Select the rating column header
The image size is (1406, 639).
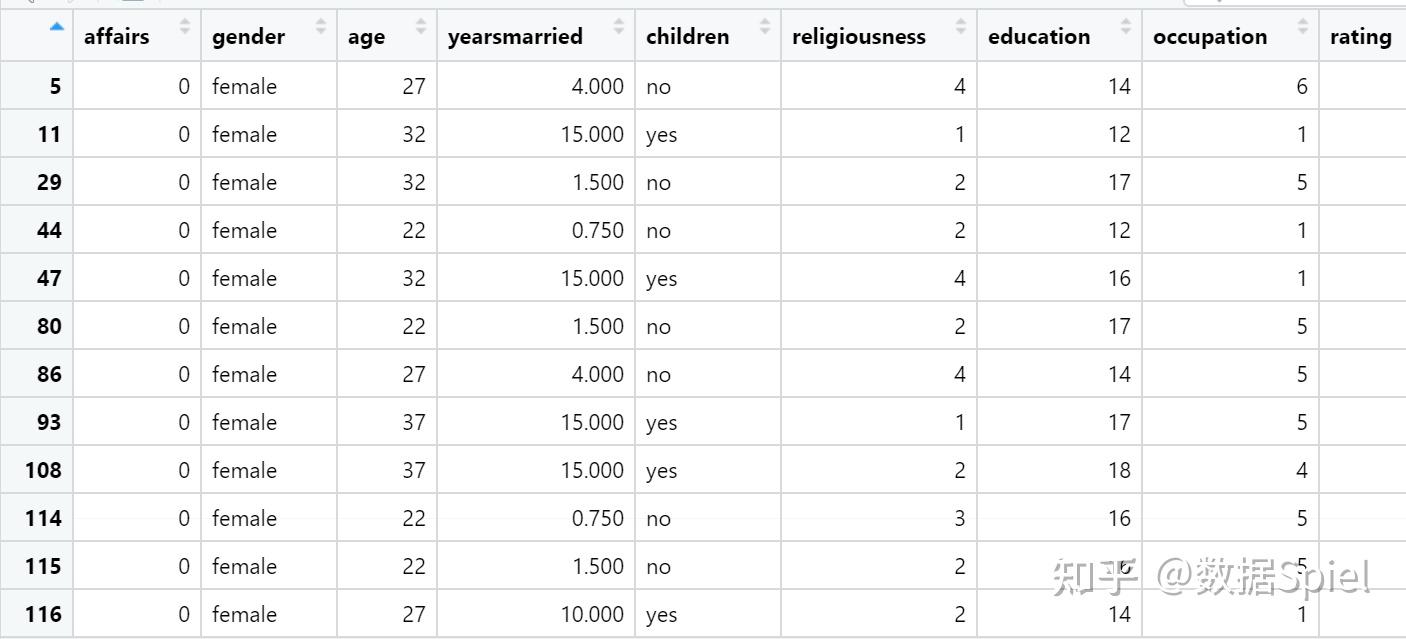pyautogui.click(x=1360, y=37)
